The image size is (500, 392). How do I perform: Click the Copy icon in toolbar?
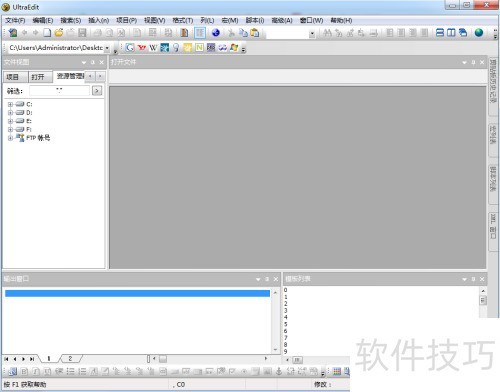[x=243, y=33]
